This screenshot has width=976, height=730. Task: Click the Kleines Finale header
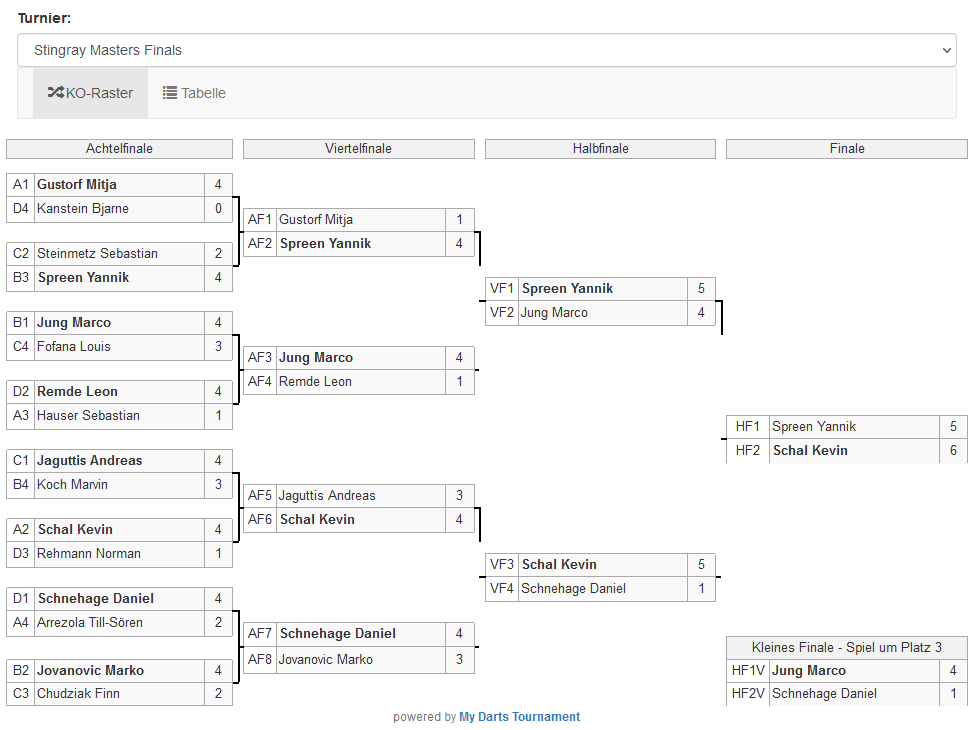coord(846,647)
